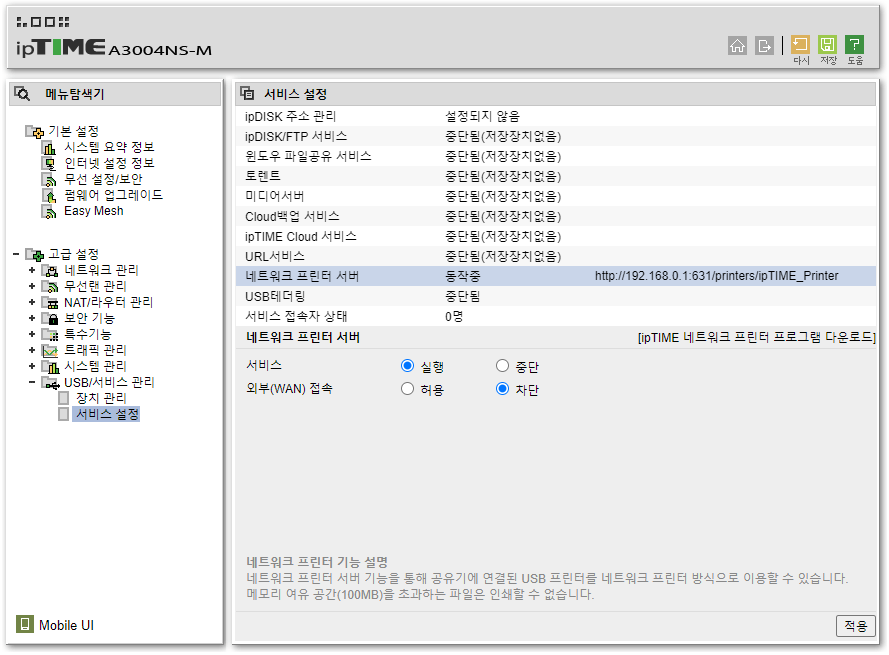This screenshot has width=889, height=655.
Task: Select the 서비스 접속자 상태 row
Action: (556, 316)
